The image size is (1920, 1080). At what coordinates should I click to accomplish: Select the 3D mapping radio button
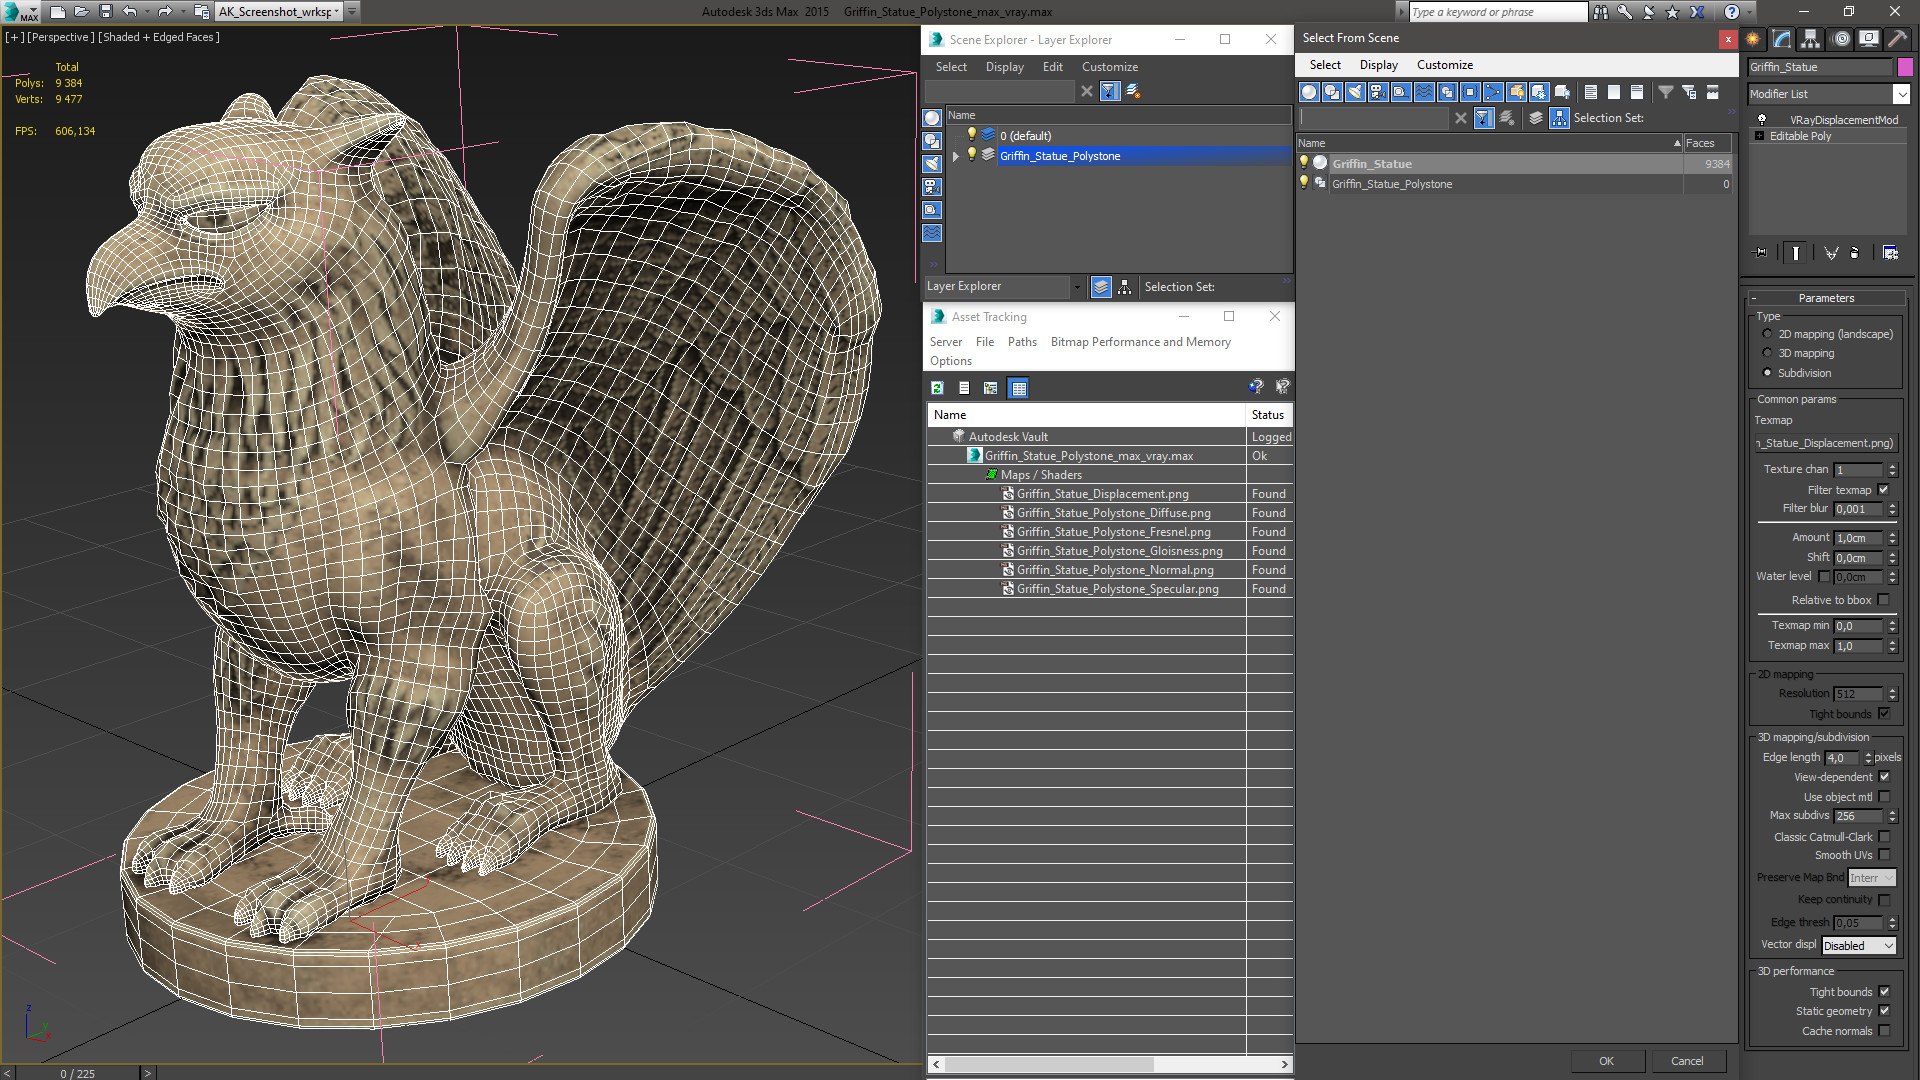[1767, 353]
